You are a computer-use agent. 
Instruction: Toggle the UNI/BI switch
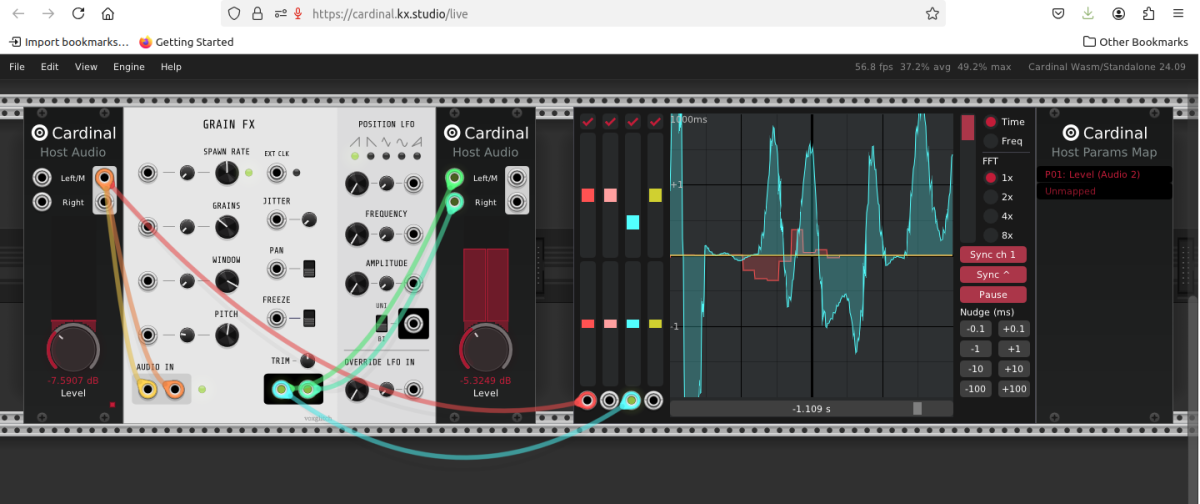click(x=382, y=323)
